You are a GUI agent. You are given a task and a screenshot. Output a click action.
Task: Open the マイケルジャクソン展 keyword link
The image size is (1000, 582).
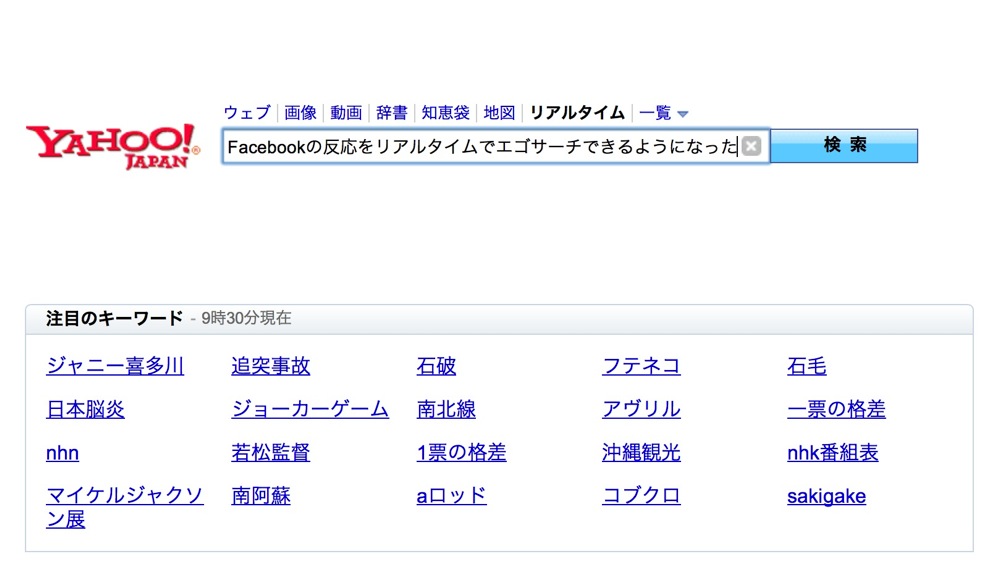[x=124, y=507]
